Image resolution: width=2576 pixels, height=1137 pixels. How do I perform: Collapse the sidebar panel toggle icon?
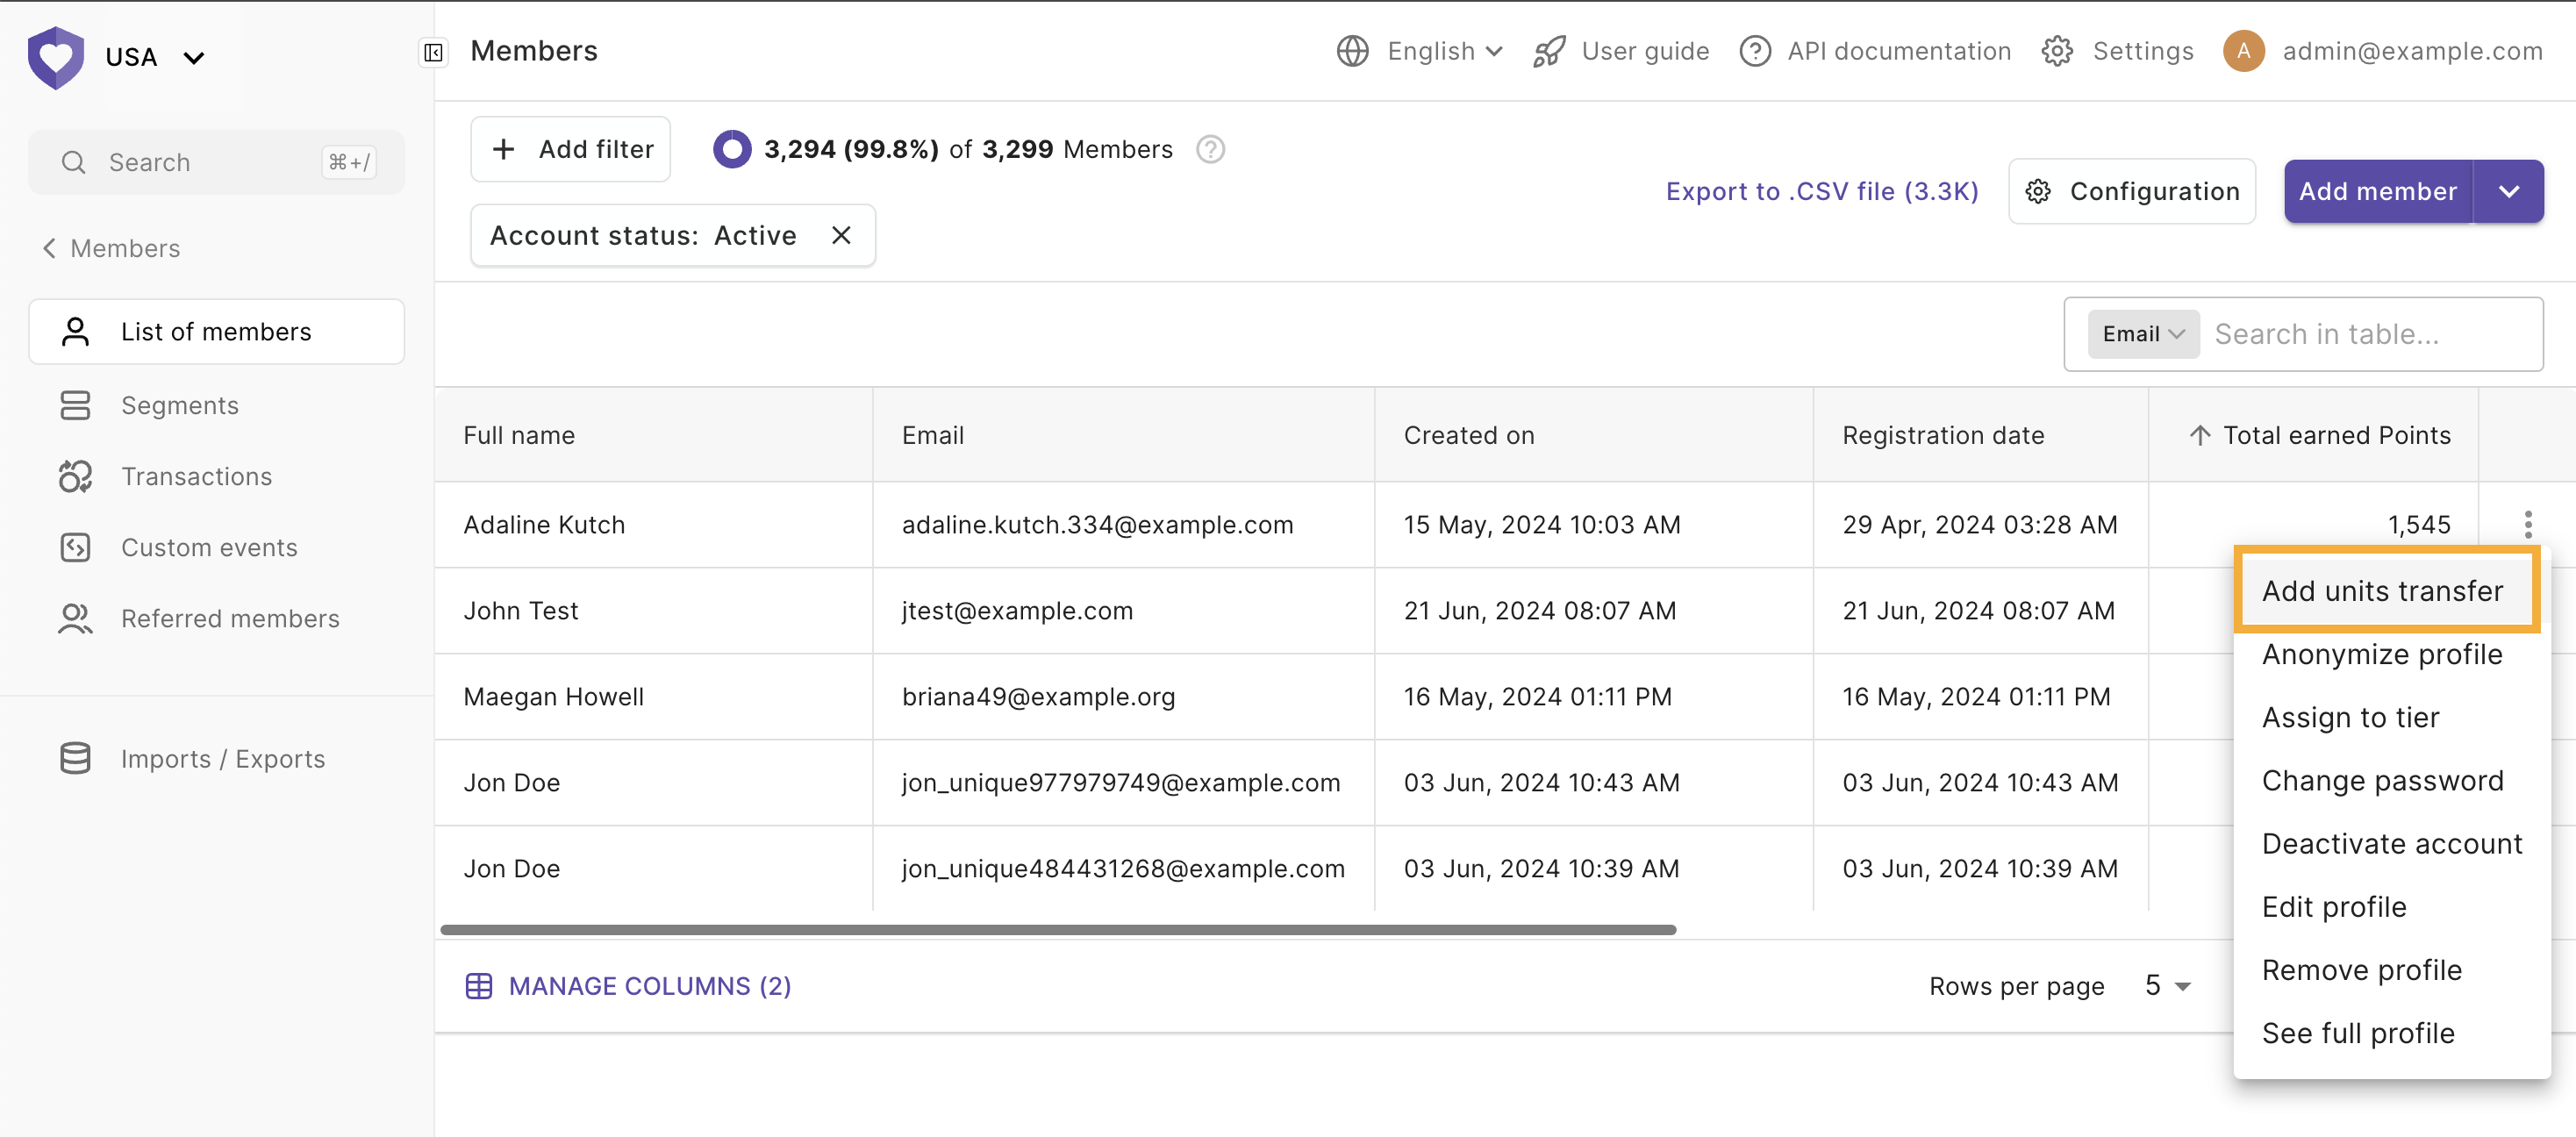(433, 52)
